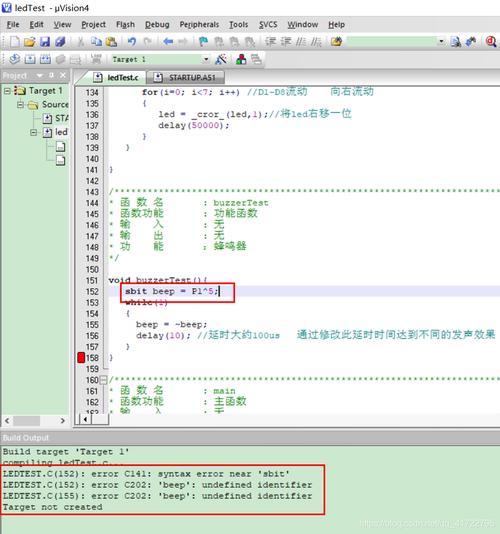Uncomment selected lines icon
500x534 pixels.
point(316,42)
